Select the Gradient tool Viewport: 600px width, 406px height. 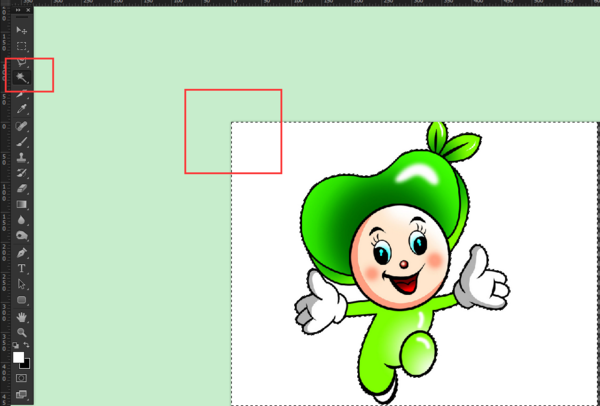pyautogui.click(x=21, y=203)
